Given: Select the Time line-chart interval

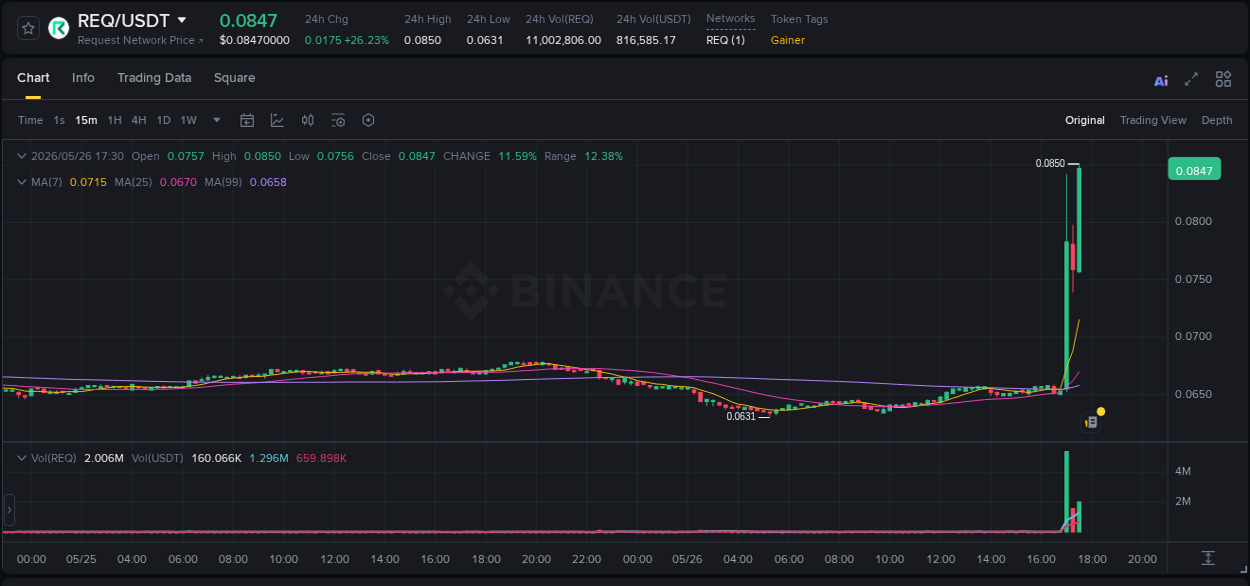Looking at the screenshot, I should (30, 120).
